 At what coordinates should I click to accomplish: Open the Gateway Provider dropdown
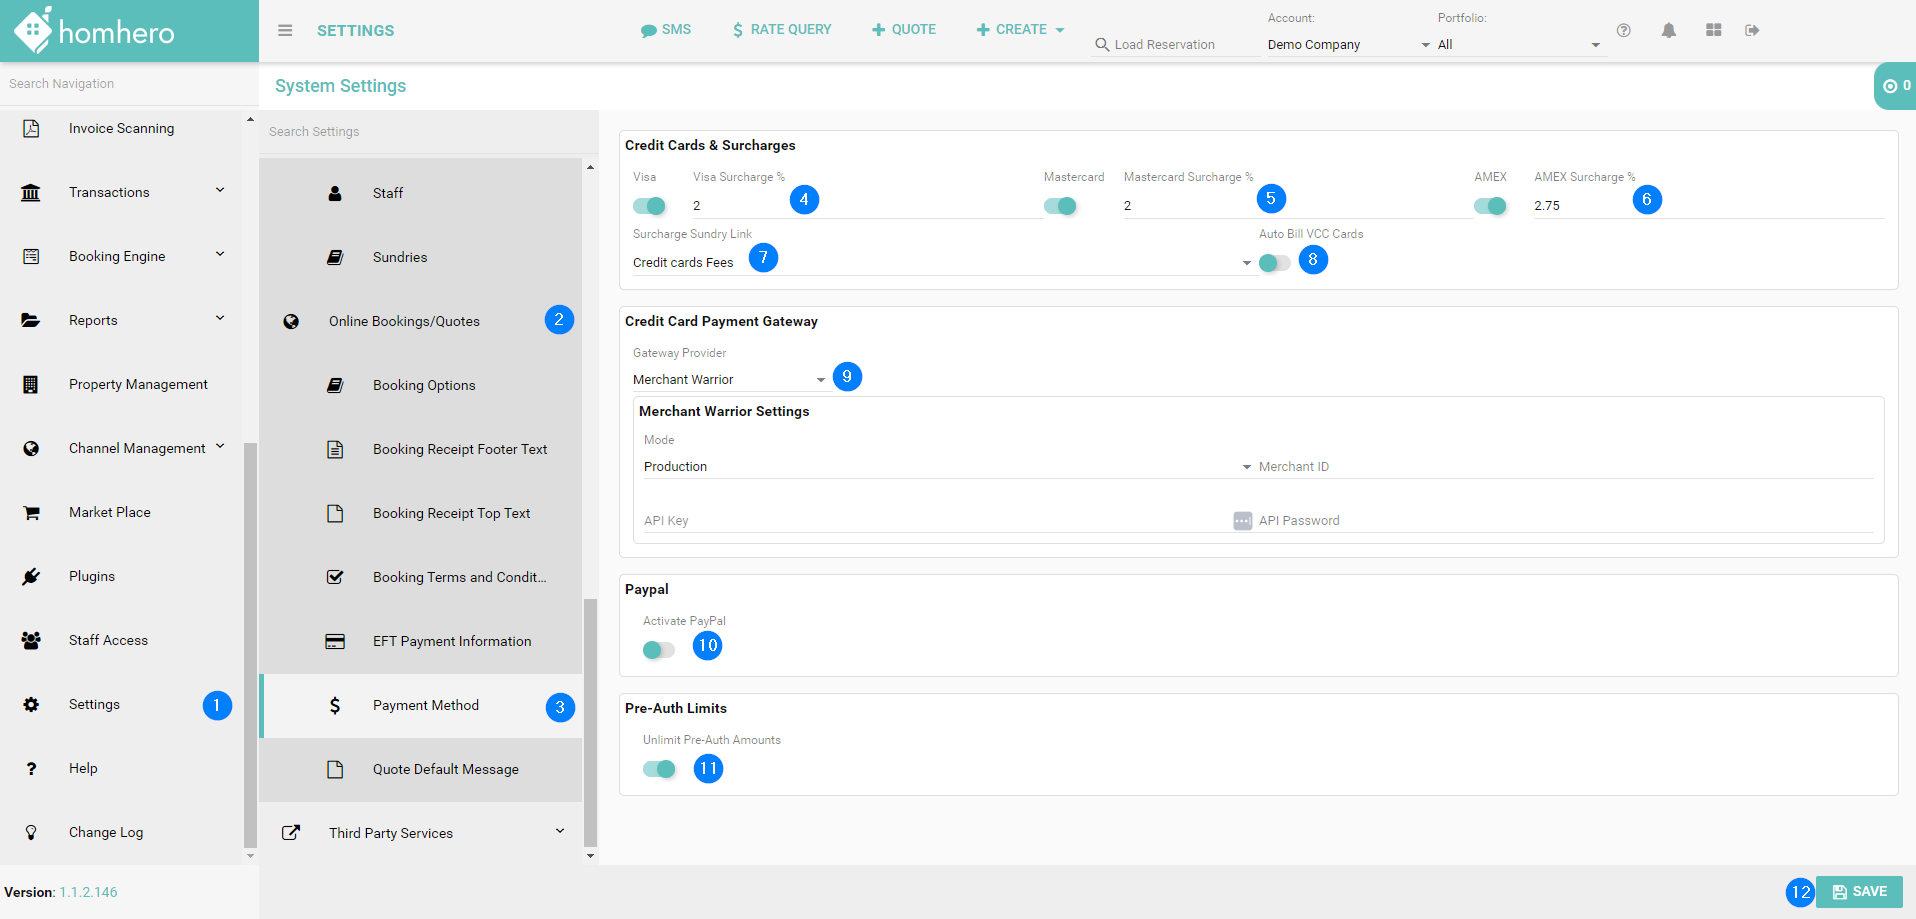[730, 380]
